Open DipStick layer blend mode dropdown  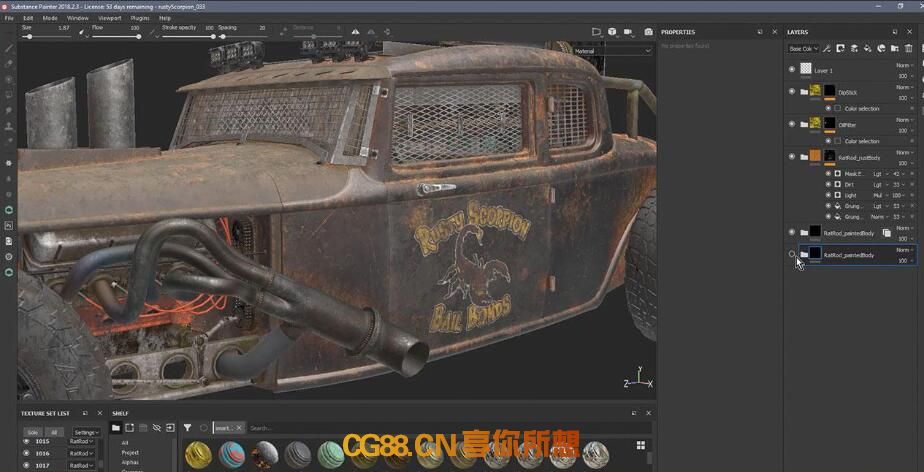click(905, 87)
